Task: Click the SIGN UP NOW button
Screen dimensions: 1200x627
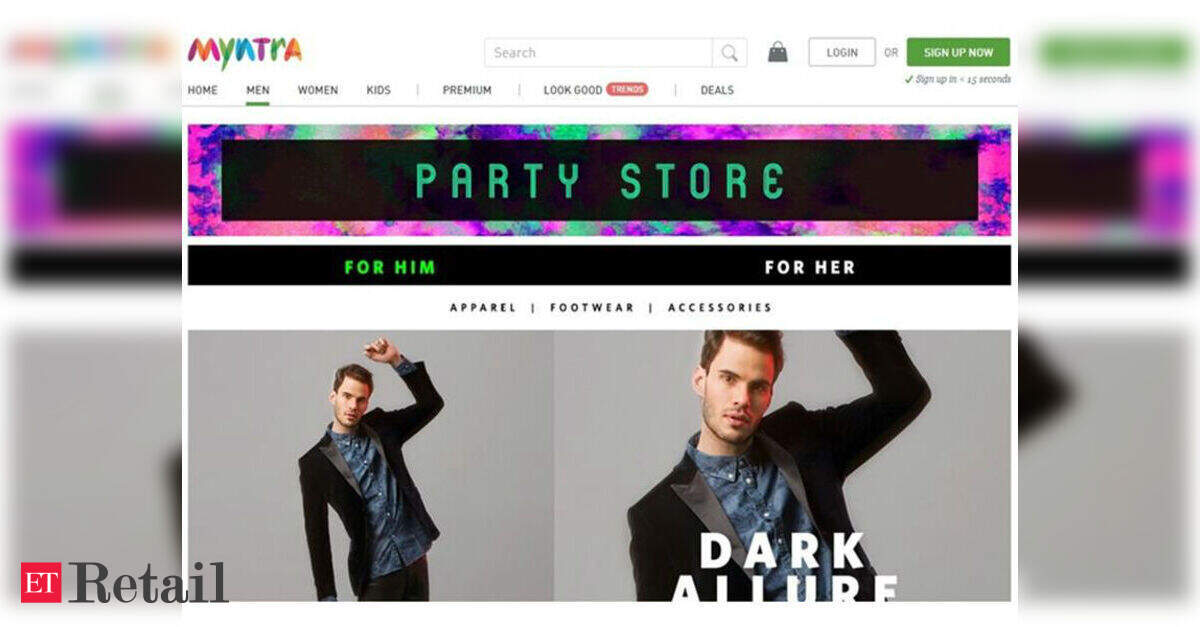Action: pyautogui.click(x=958, y=52)
